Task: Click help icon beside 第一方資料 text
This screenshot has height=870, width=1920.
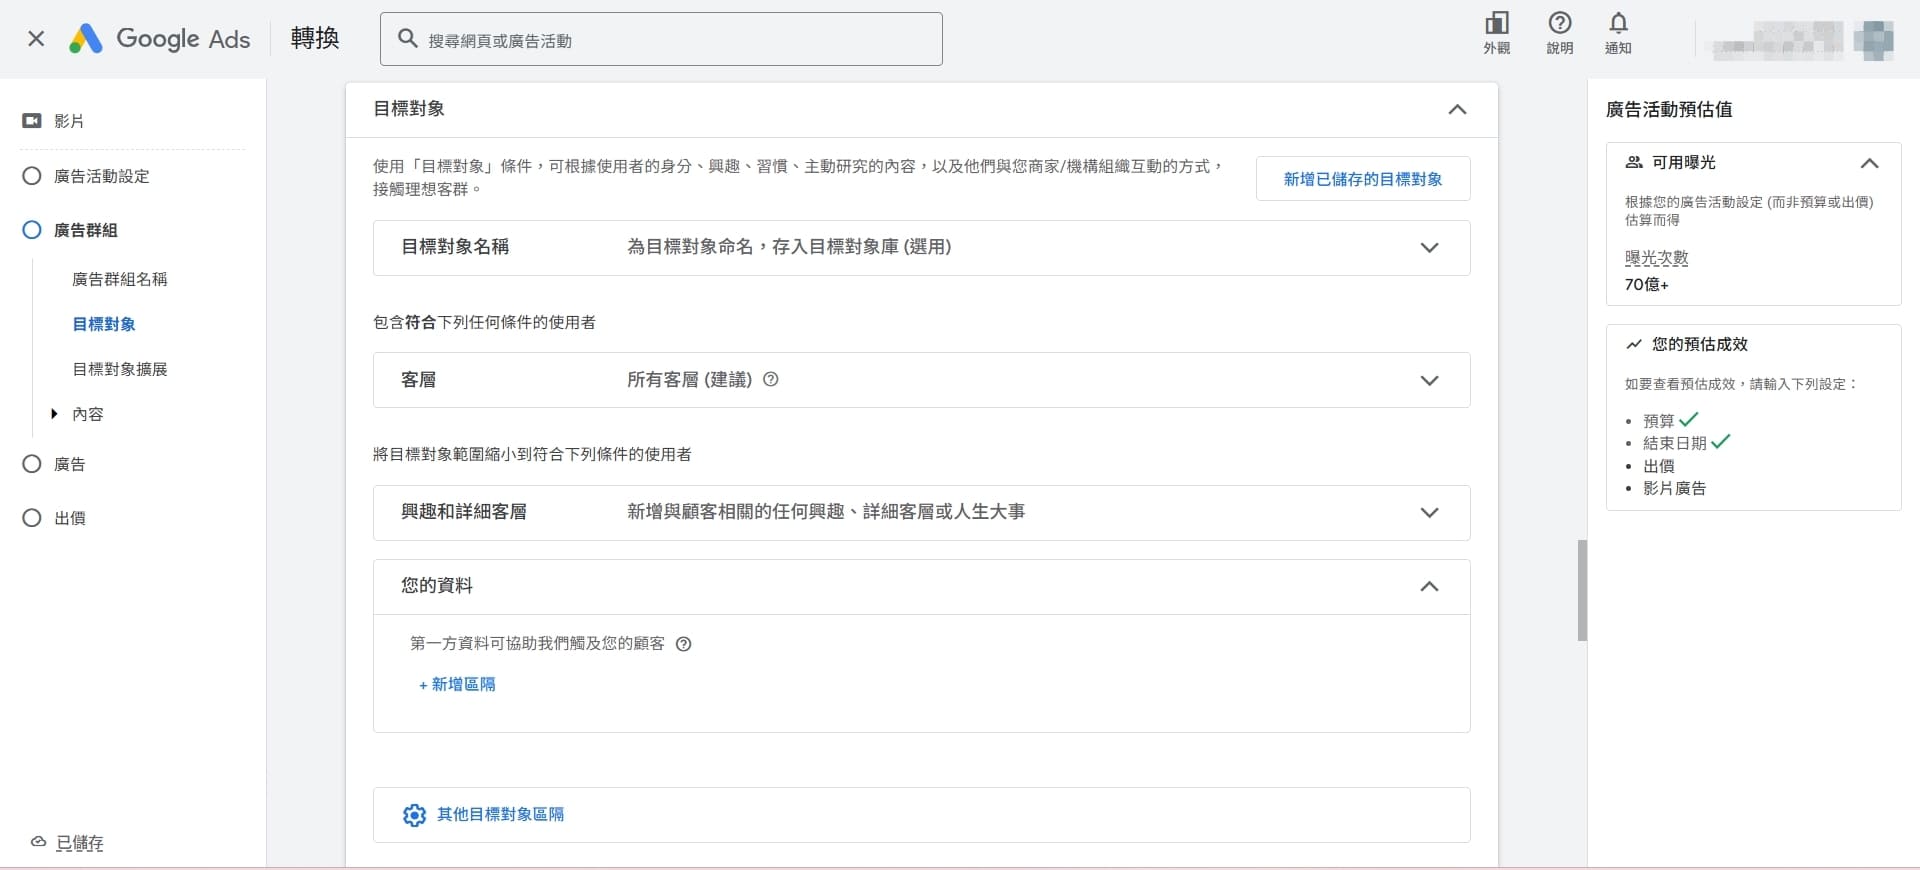Action: pyautogui.click(x=684, y=644)
